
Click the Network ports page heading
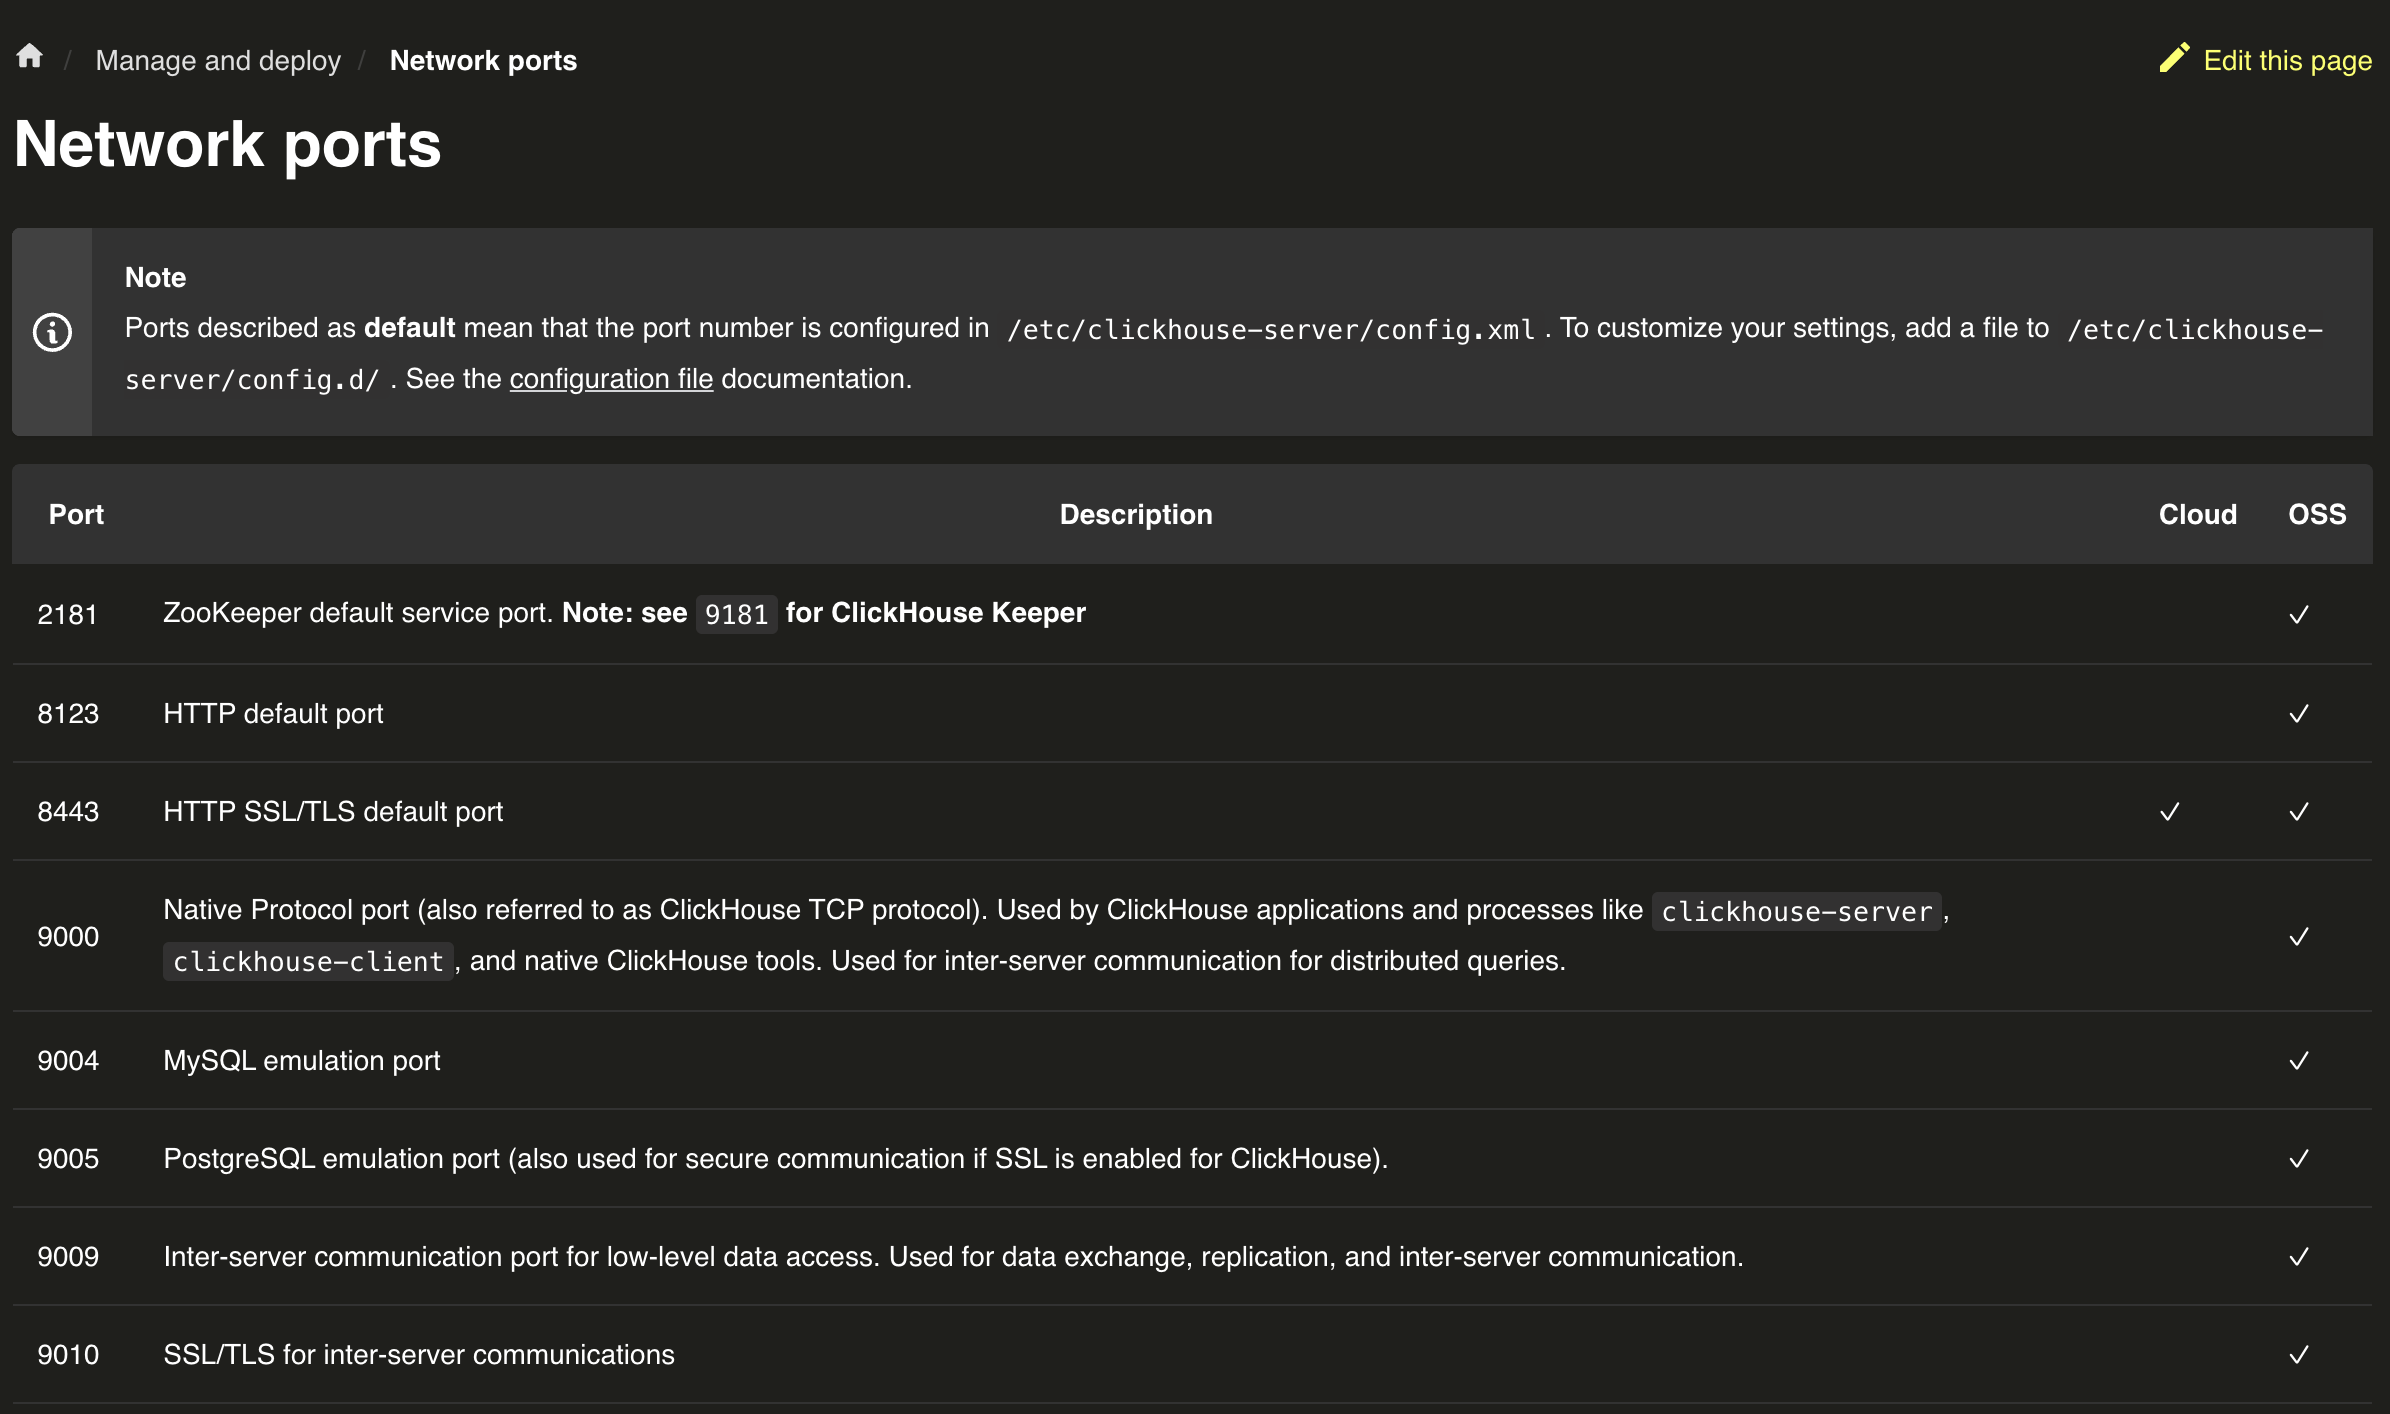point(228,145)
